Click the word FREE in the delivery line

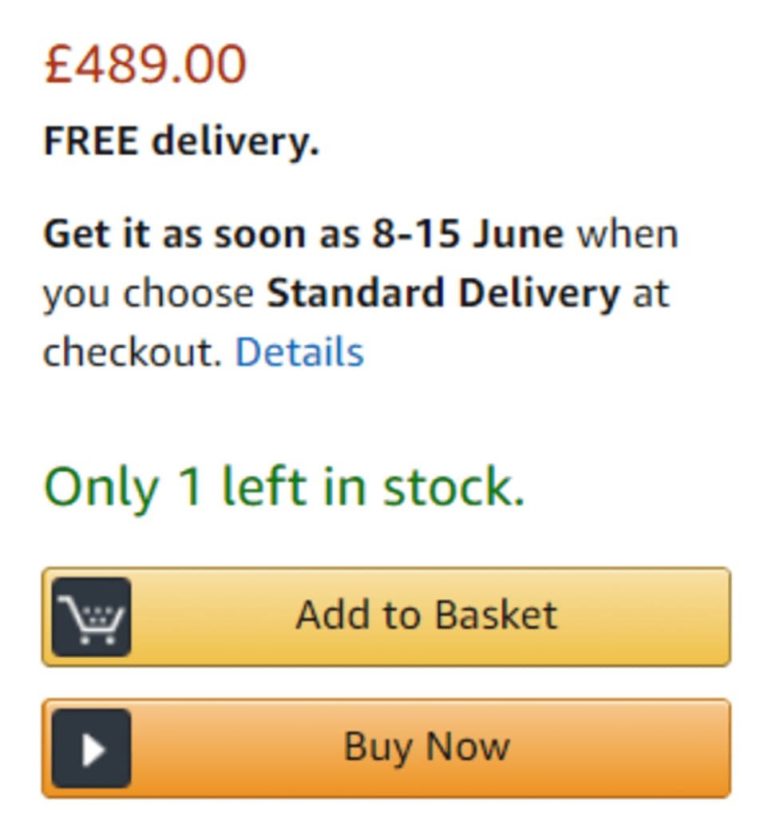click(90, 142)
